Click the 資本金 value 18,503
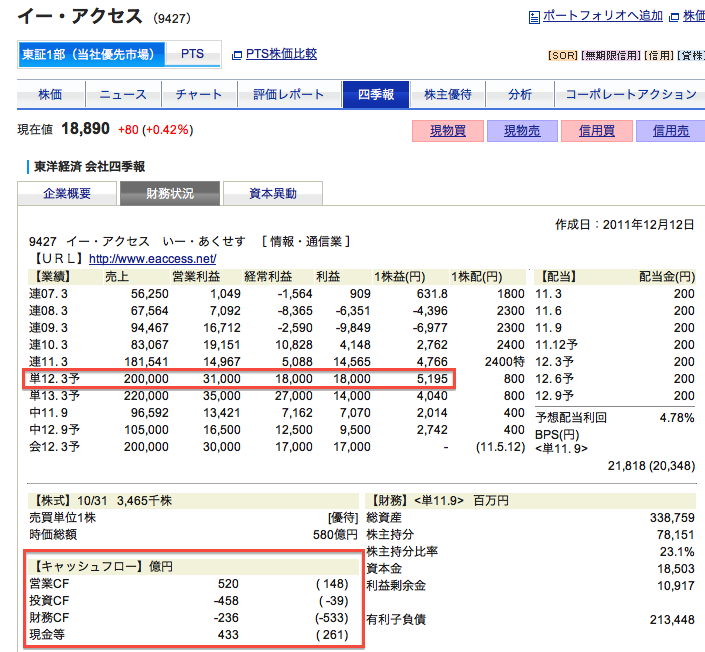The width and height of the screenshot is (705, 652). 676,569
